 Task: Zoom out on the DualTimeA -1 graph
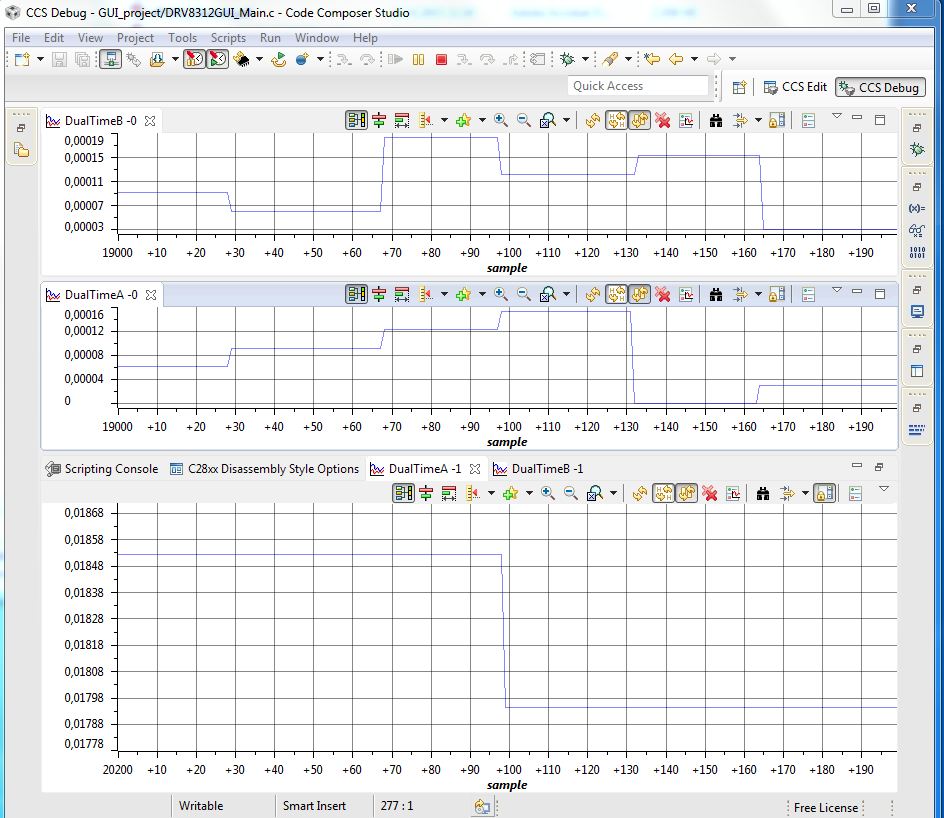(x=571, y=494)
